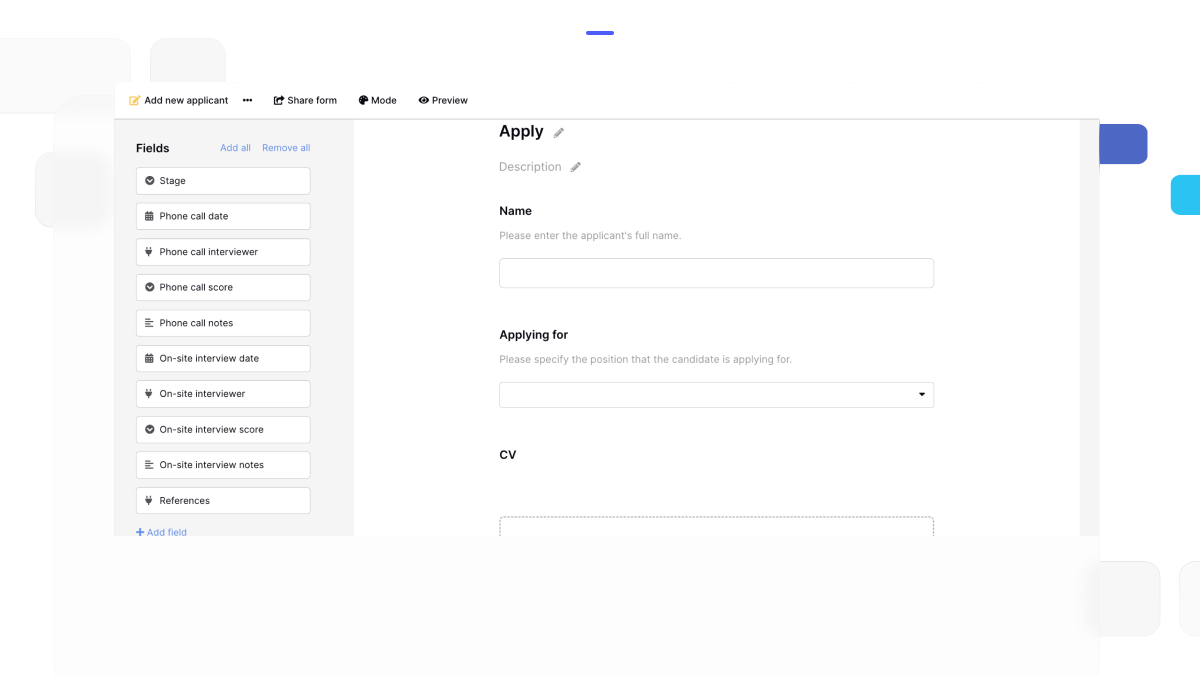Edit the Description using its pencil icon
This screenshot has width=1200, height=675.
point(575,168)
